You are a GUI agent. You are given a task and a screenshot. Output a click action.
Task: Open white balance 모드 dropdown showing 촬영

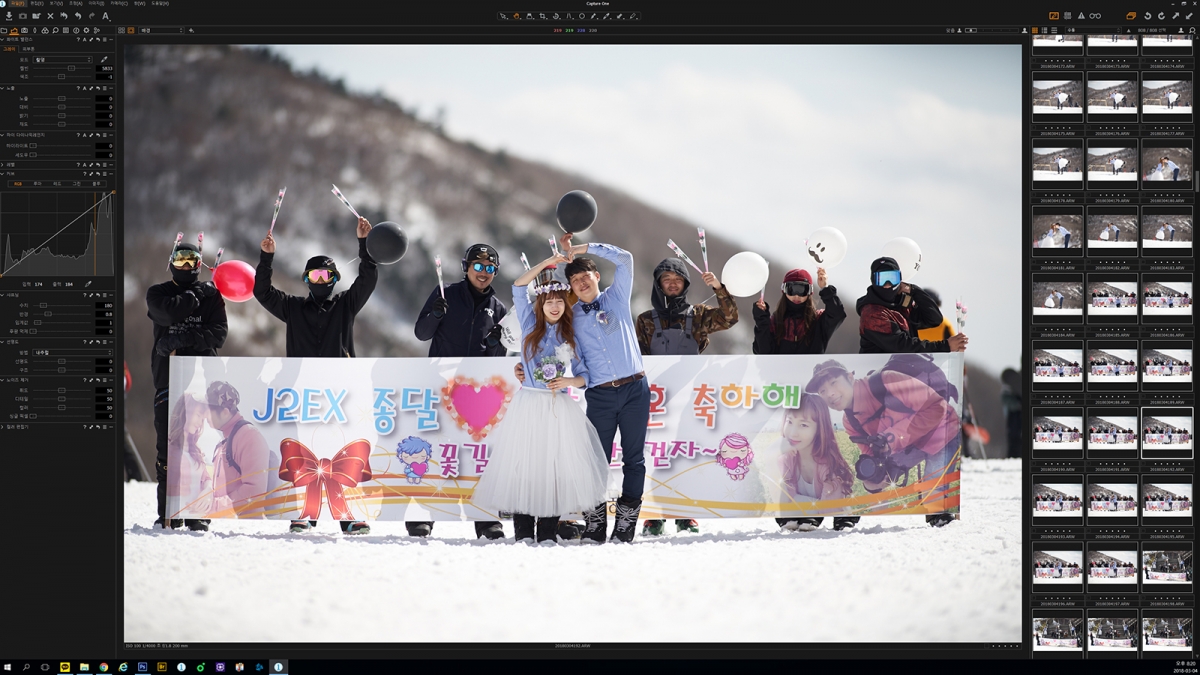pyautogui.click(x=63, y=59)
